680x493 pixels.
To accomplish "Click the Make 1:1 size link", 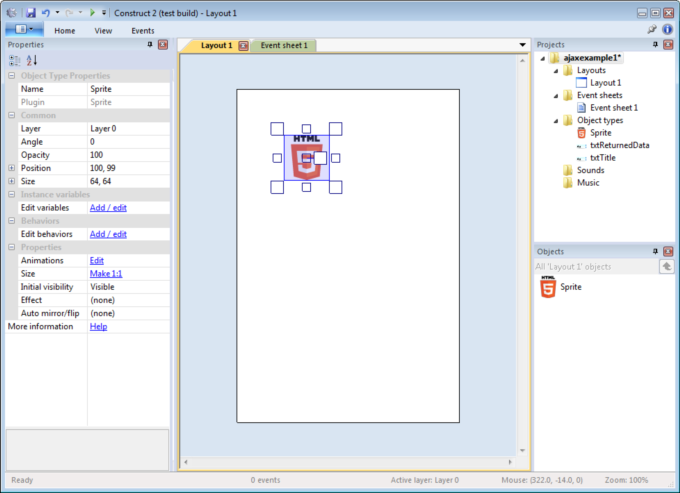I will point(106,274).
